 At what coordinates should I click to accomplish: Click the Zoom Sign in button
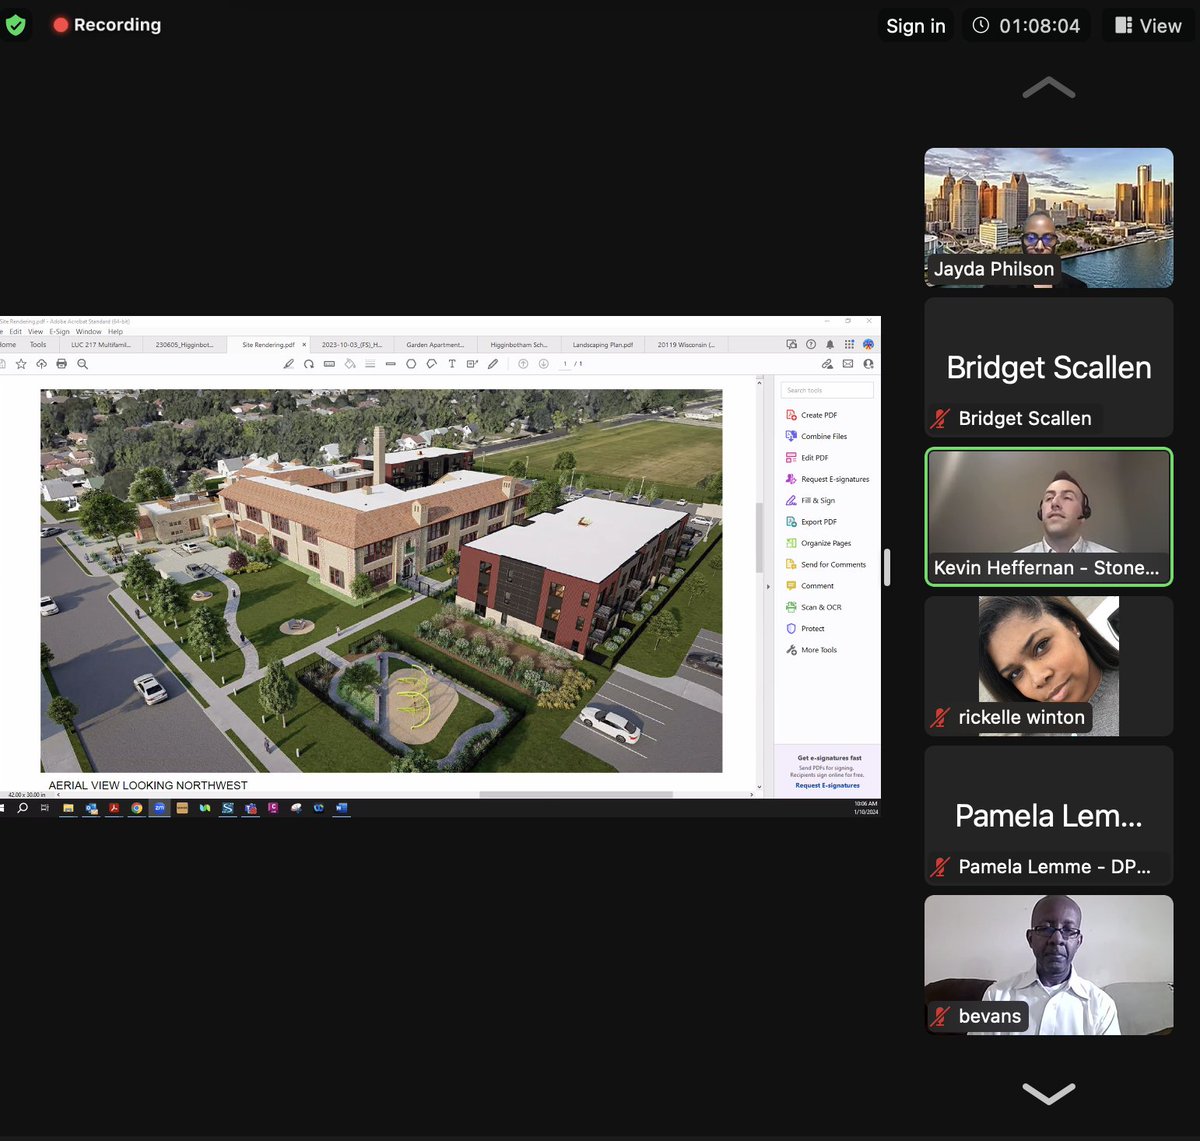[x=916, y=26]
